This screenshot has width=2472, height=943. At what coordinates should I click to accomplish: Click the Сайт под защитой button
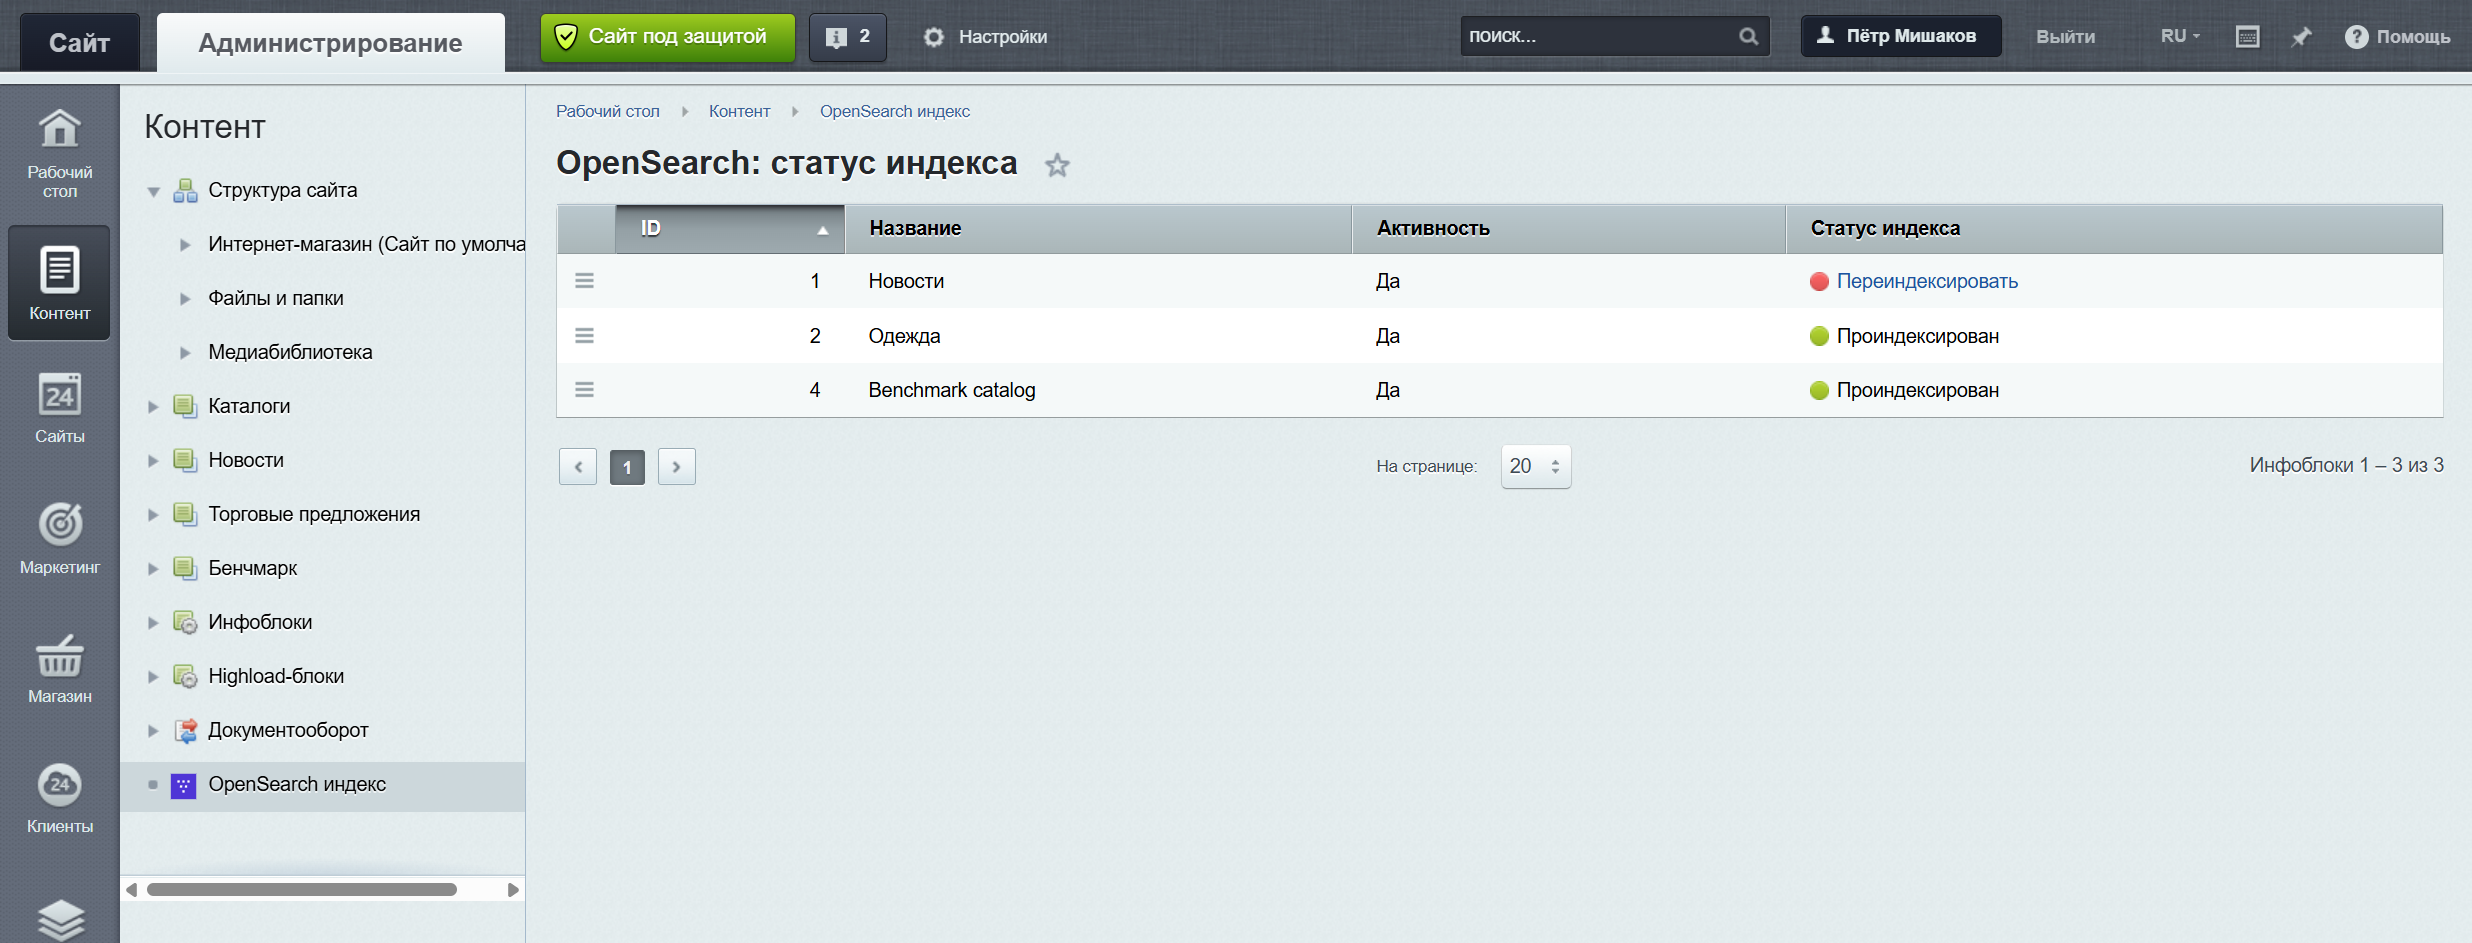[x=668, y=37]
